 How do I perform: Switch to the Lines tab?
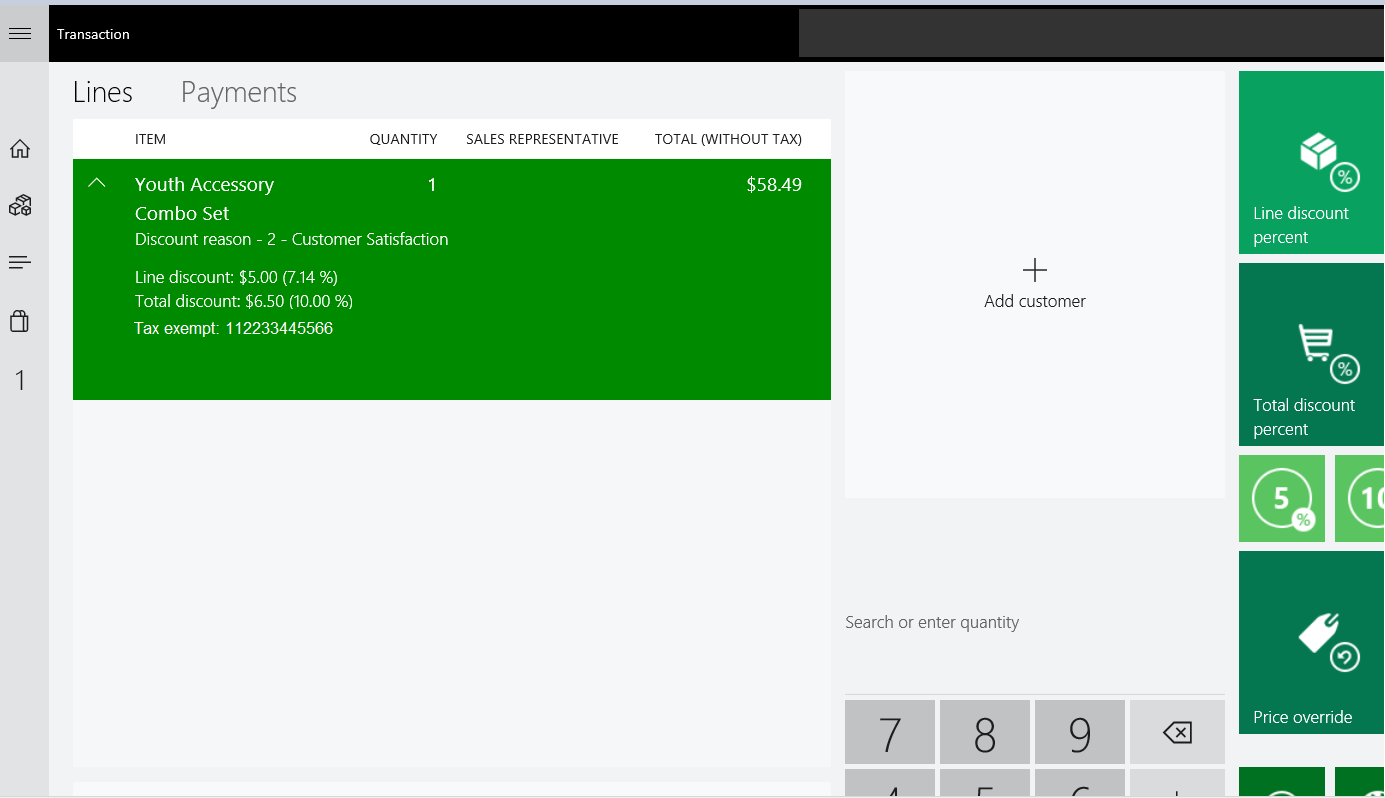[103, 93]
